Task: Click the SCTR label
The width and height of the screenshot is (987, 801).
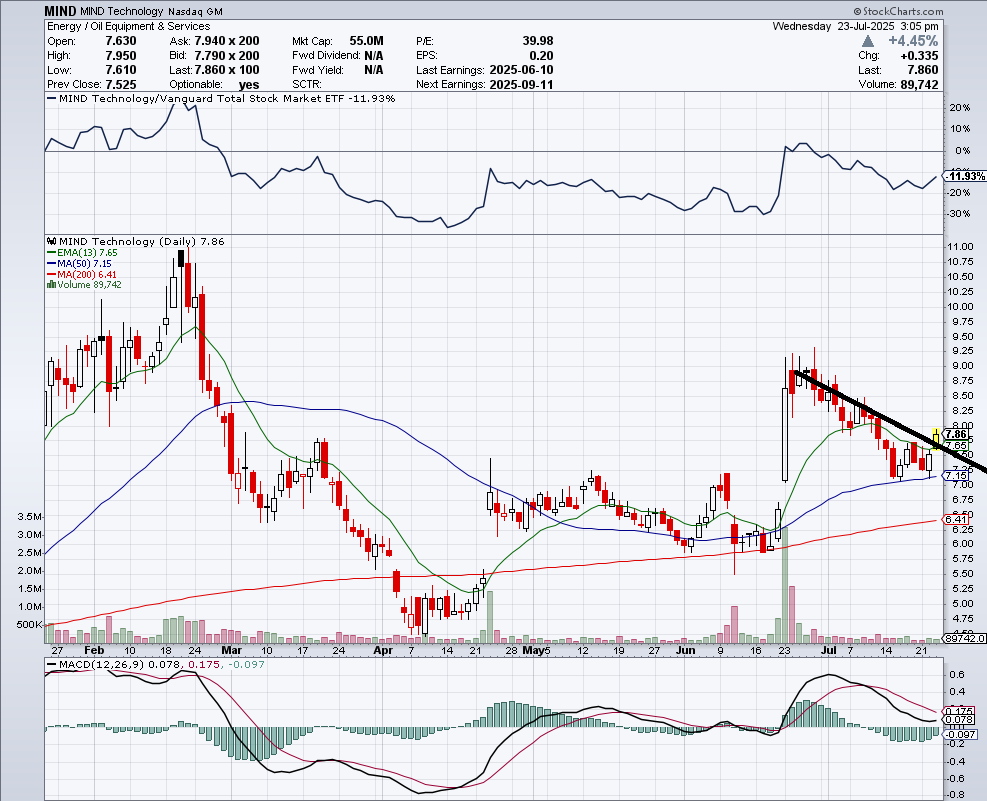Action: [307, 84]
